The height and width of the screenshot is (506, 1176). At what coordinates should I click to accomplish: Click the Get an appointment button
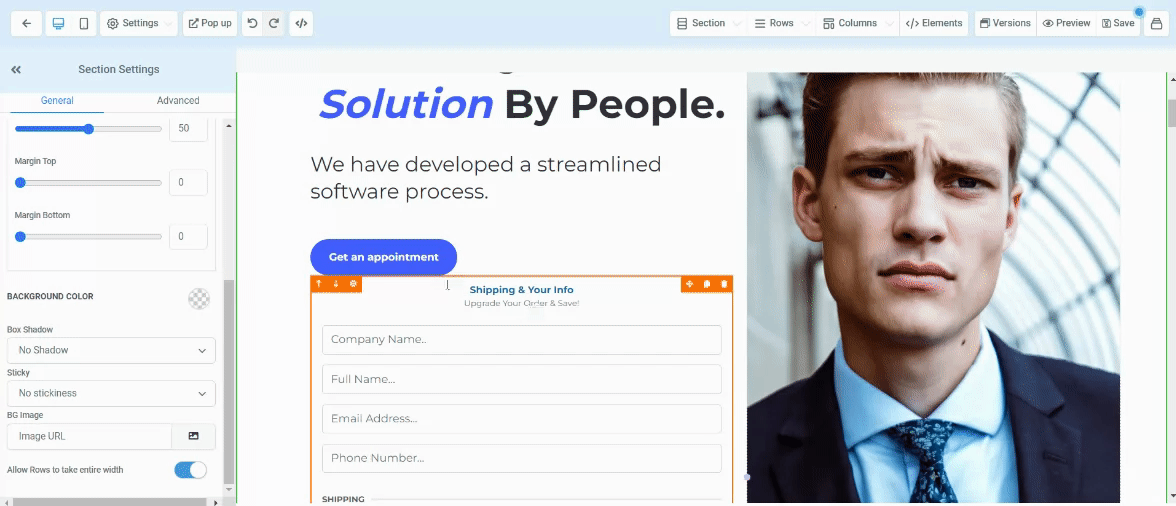tap(383, 257)
